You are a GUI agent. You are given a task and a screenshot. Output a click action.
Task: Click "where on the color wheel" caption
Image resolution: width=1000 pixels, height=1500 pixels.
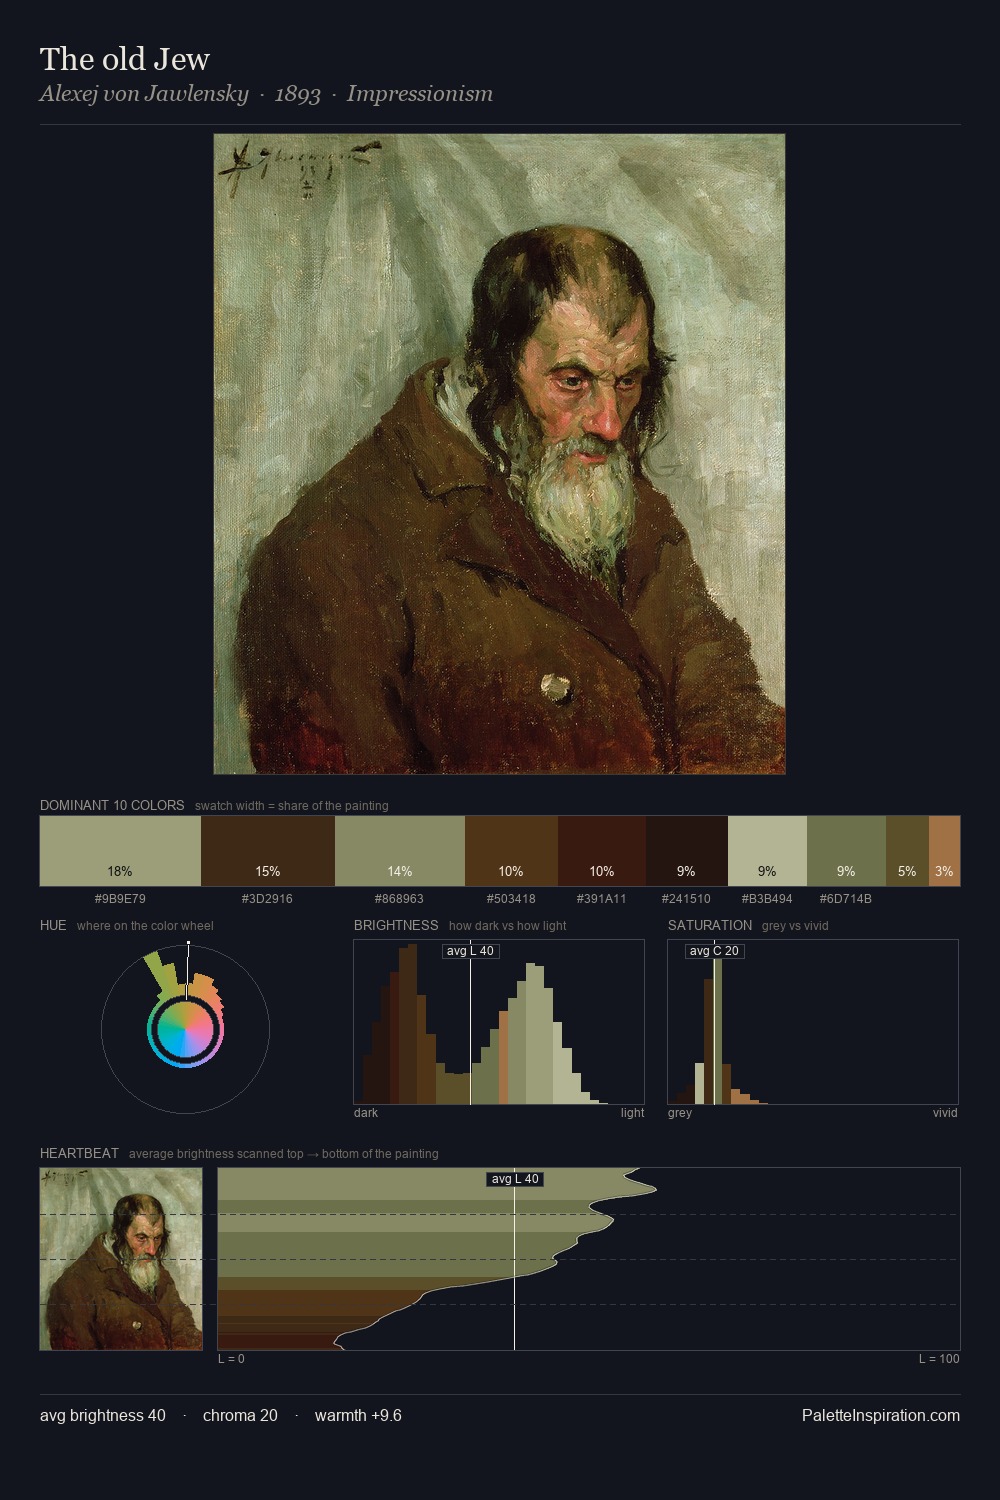click(145, 926)
